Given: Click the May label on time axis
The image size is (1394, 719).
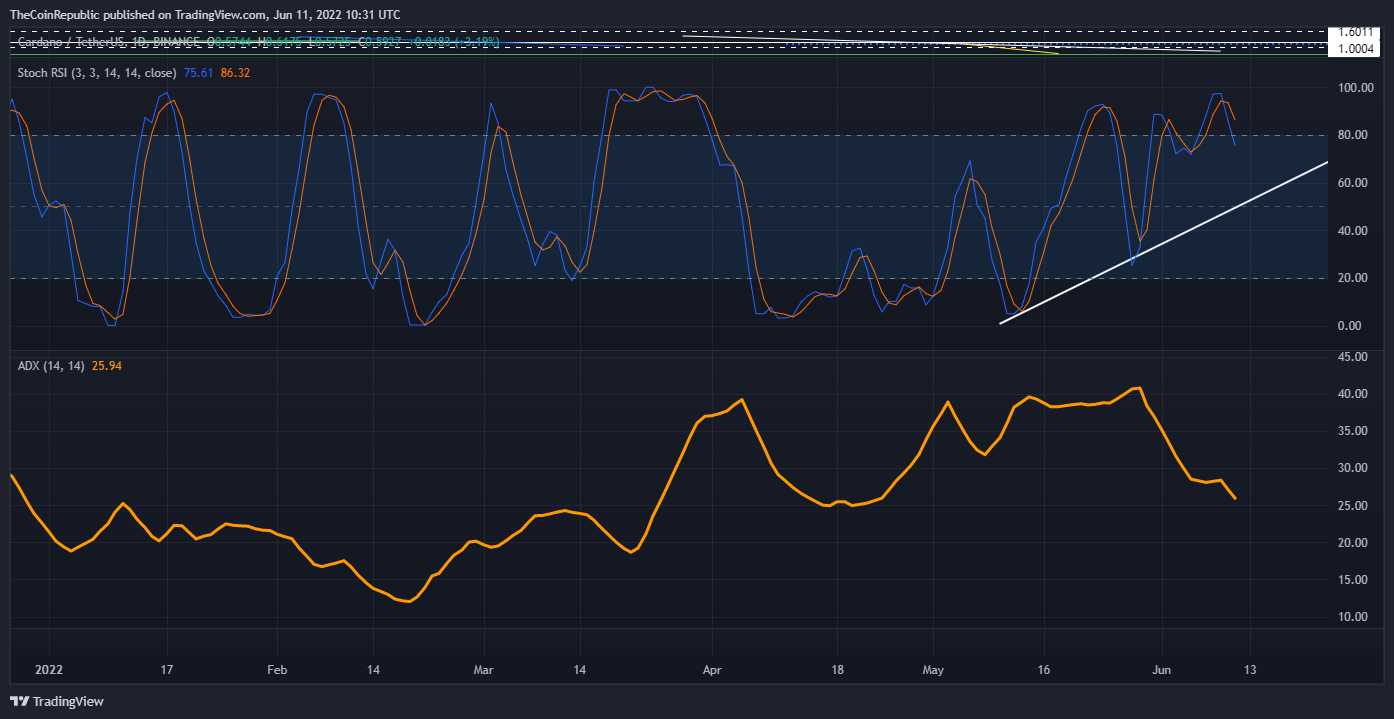Looking at the screenshot, I should [933, 670].
